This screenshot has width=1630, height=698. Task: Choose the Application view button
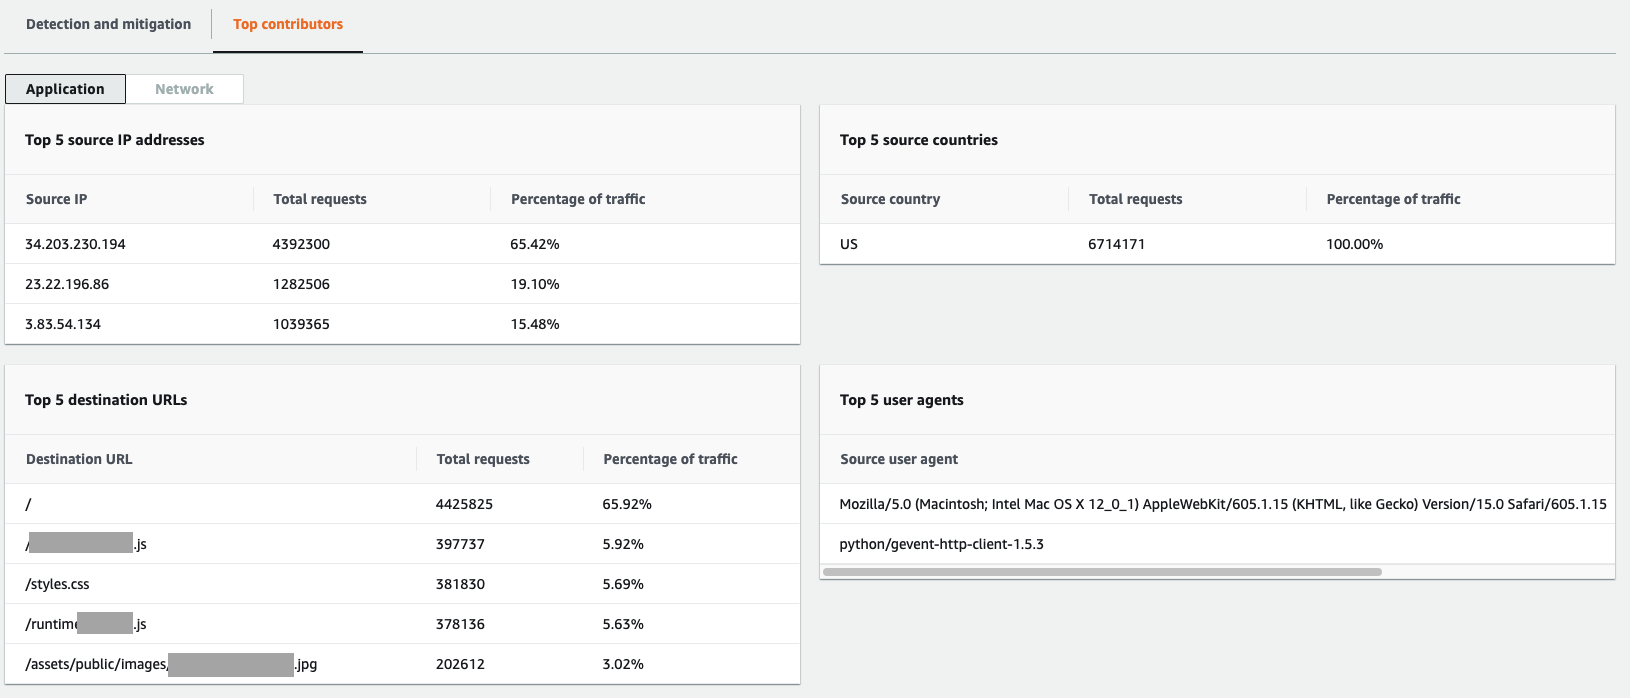pyautogui.click(x=65, y=89)
